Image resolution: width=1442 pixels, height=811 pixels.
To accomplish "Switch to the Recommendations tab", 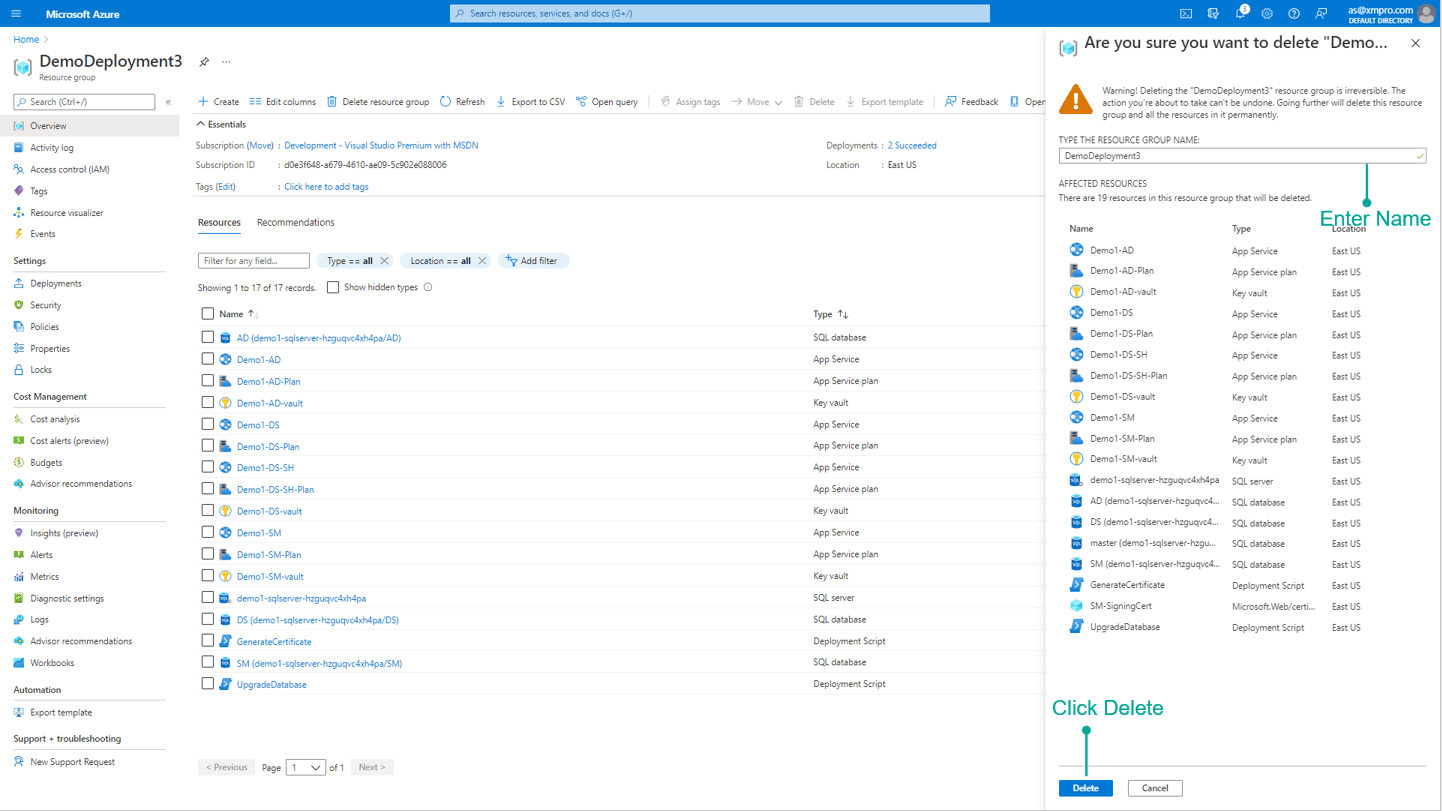I will pyautogui.click(x=296, y=223).
